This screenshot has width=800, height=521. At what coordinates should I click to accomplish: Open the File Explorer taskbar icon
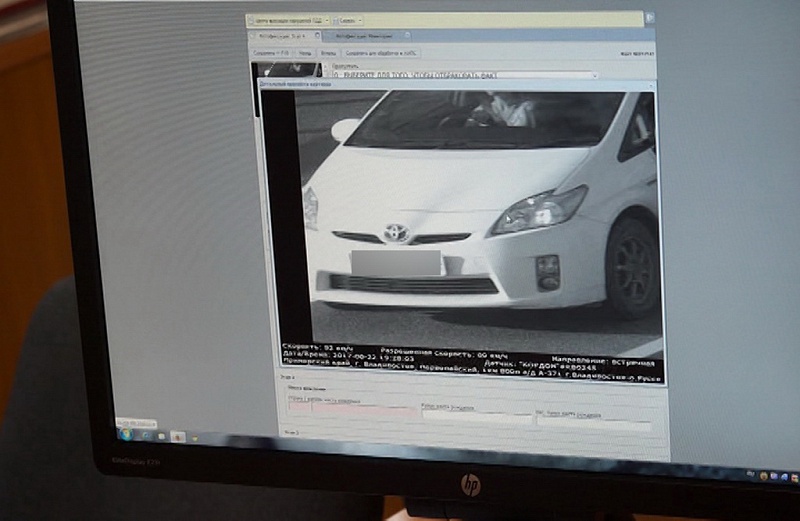click(160, 435)
